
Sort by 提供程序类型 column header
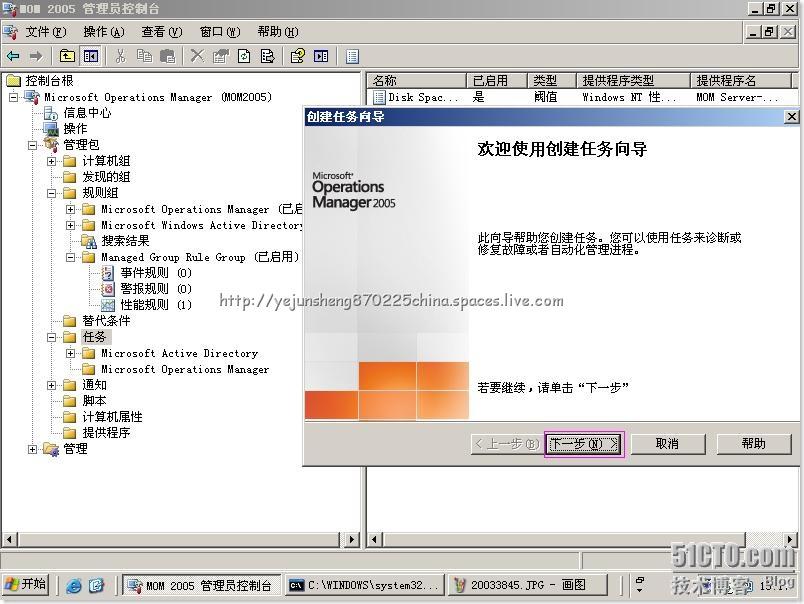633,80
